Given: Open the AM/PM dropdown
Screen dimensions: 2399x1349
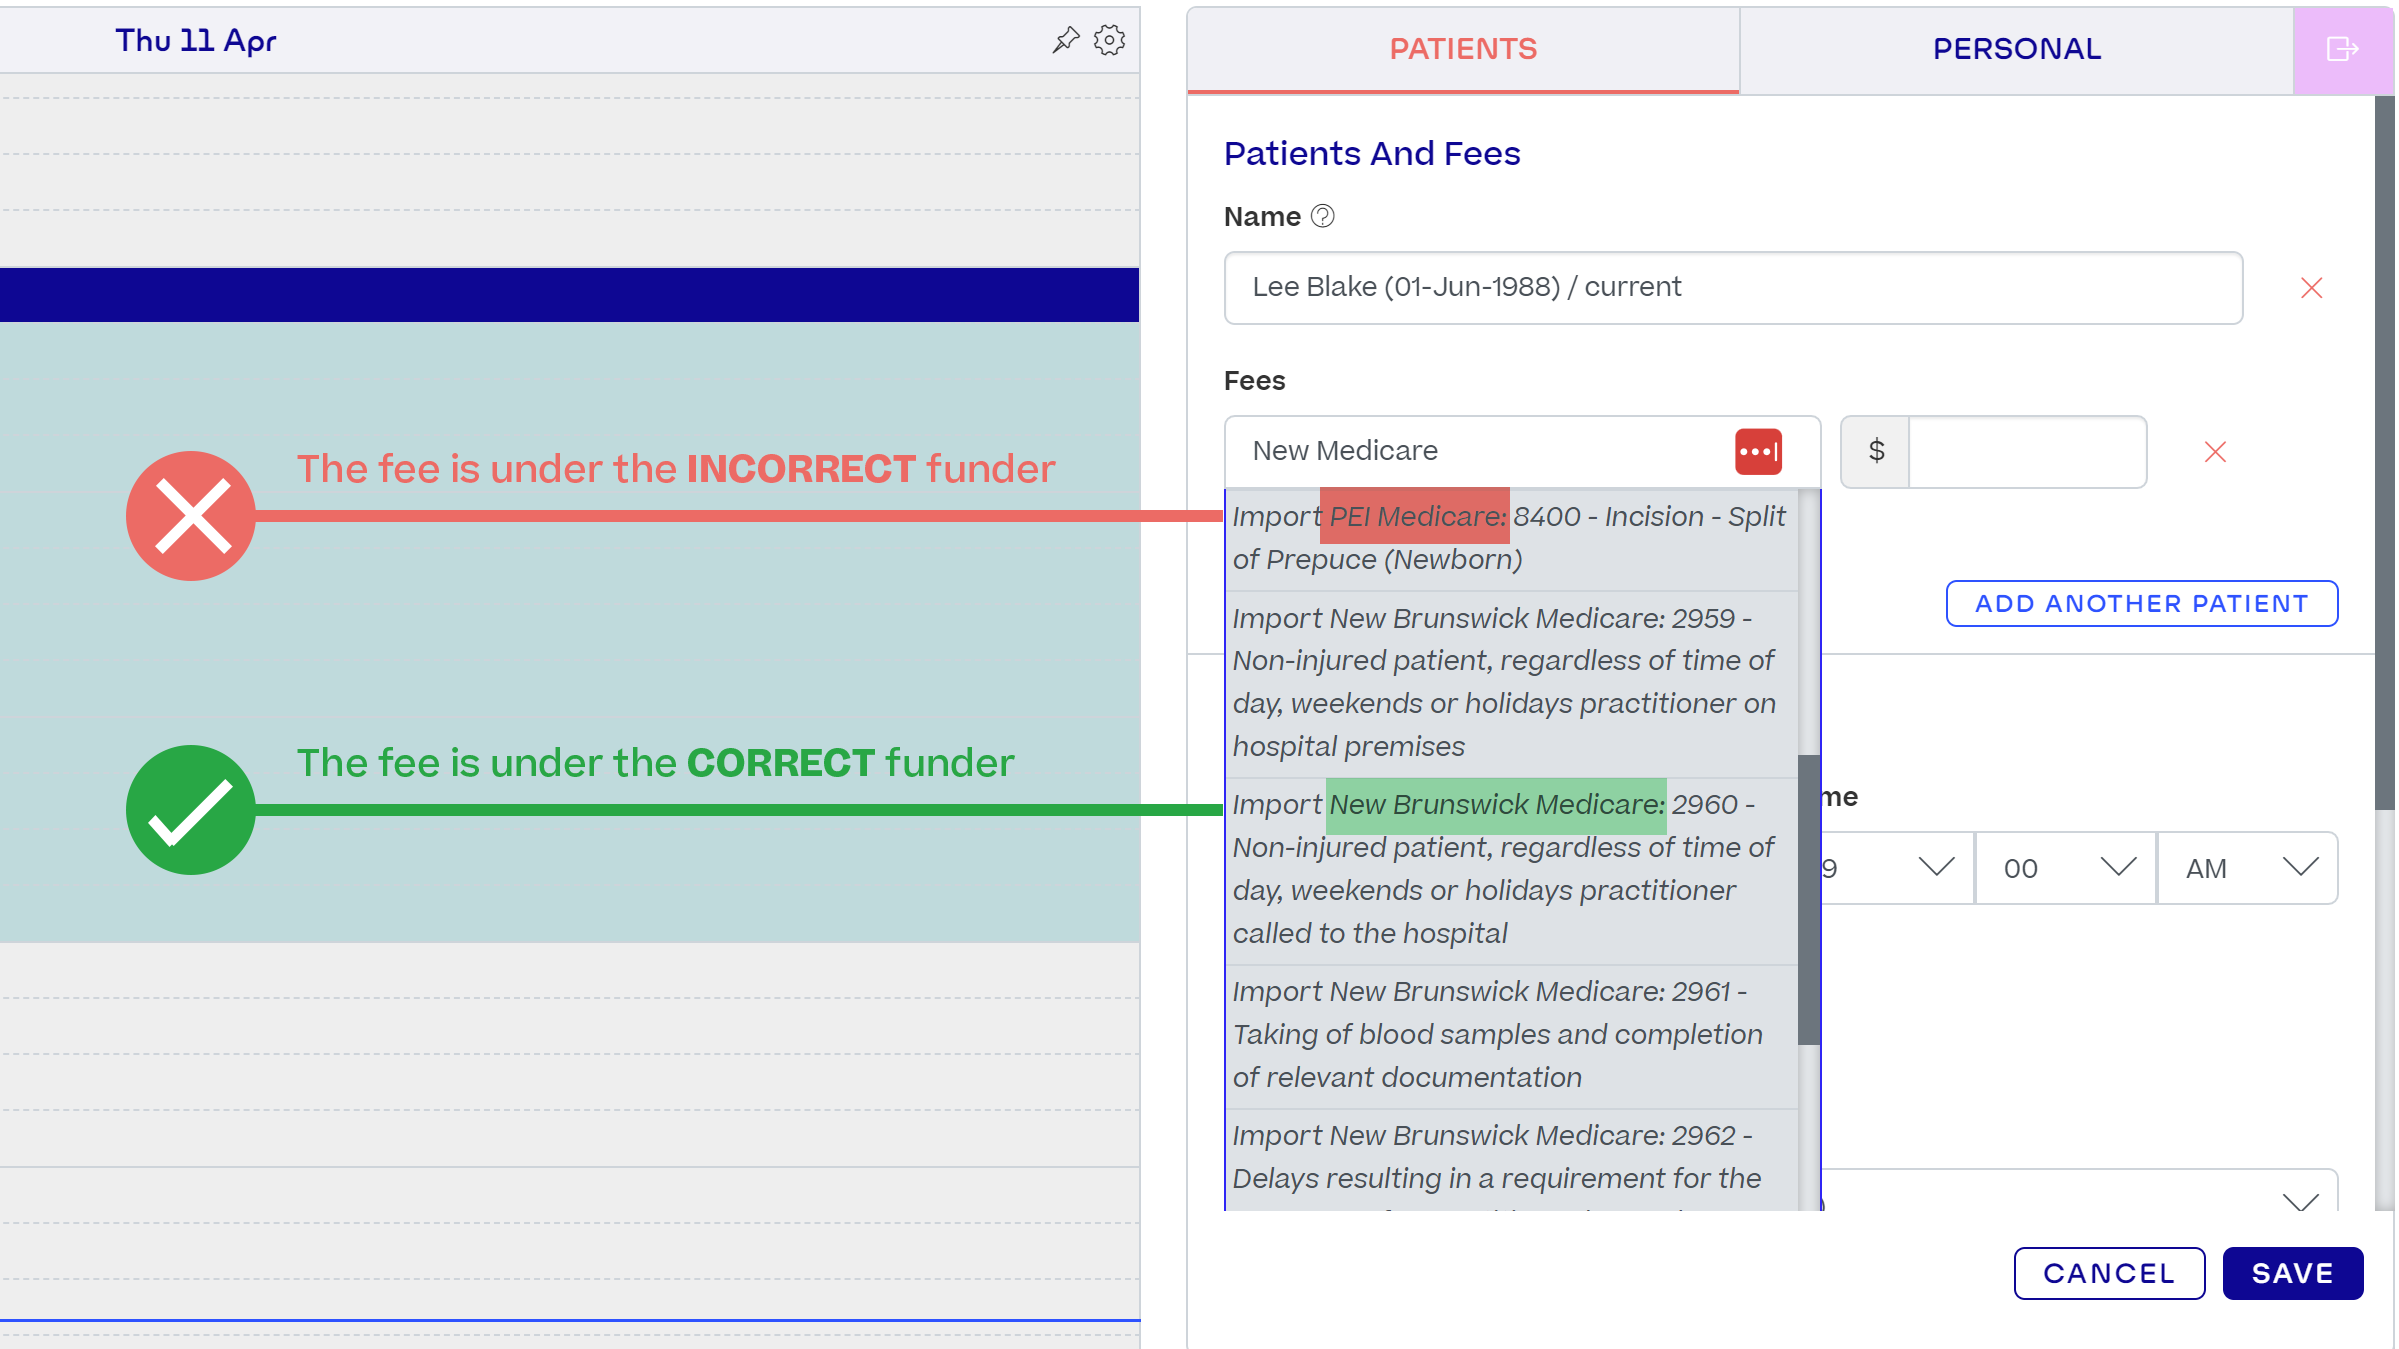Looking at the screenshot, I should (2248, 868).
